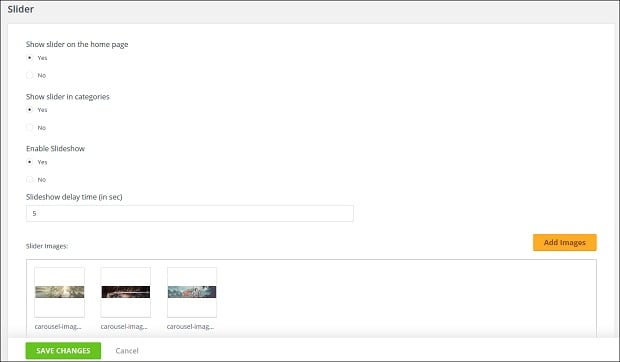Choose No under Enable Slideshow
This screenshot has width=620, height=362.
(x=30, y=179)
